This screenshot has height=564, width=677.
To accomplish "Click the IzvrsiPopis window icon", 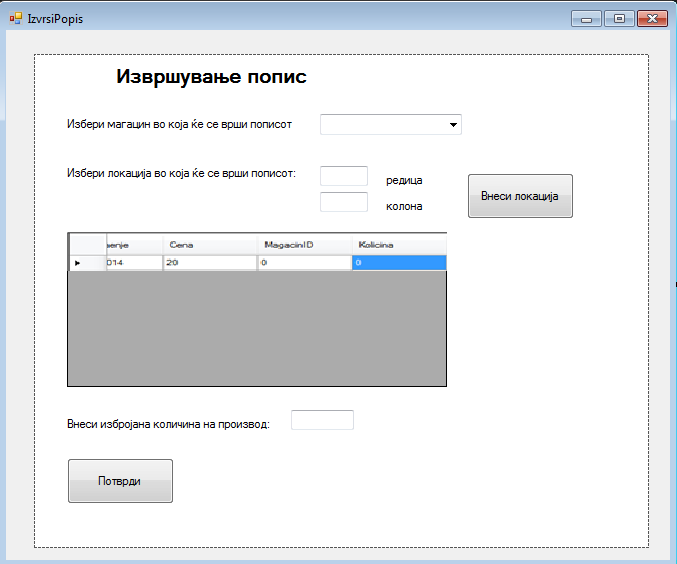I will pyautogui.click(x=15, y=19).
